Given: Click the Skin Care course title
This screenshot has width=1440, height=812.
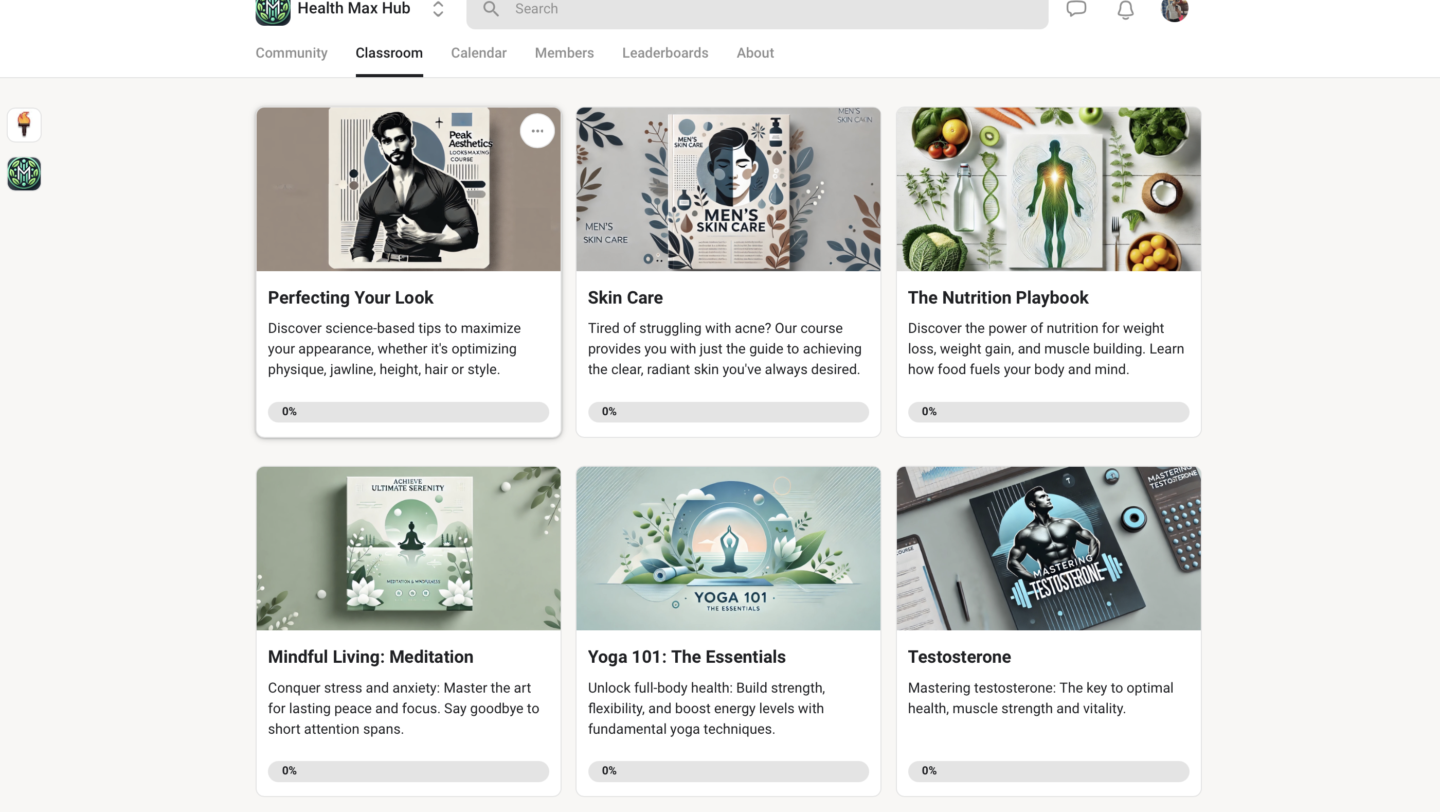Looking at the screenshot, I should coord(625,298).
